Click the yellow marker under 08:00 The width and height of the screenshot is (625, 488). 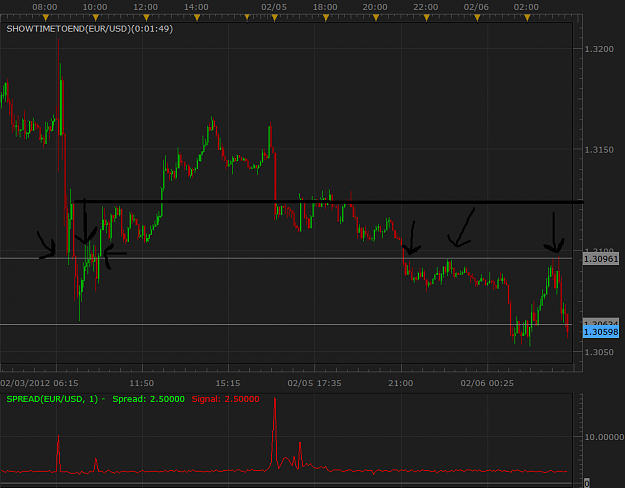click(x=45, y=18)
